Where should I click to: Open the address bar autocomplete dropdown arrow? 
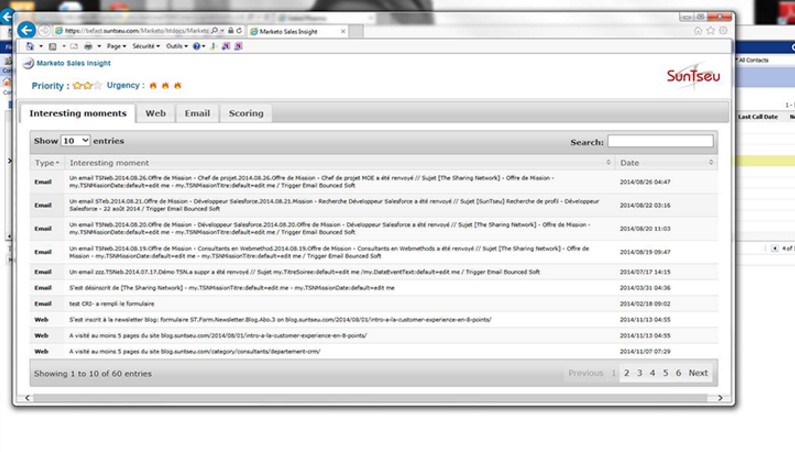(223, 31)
